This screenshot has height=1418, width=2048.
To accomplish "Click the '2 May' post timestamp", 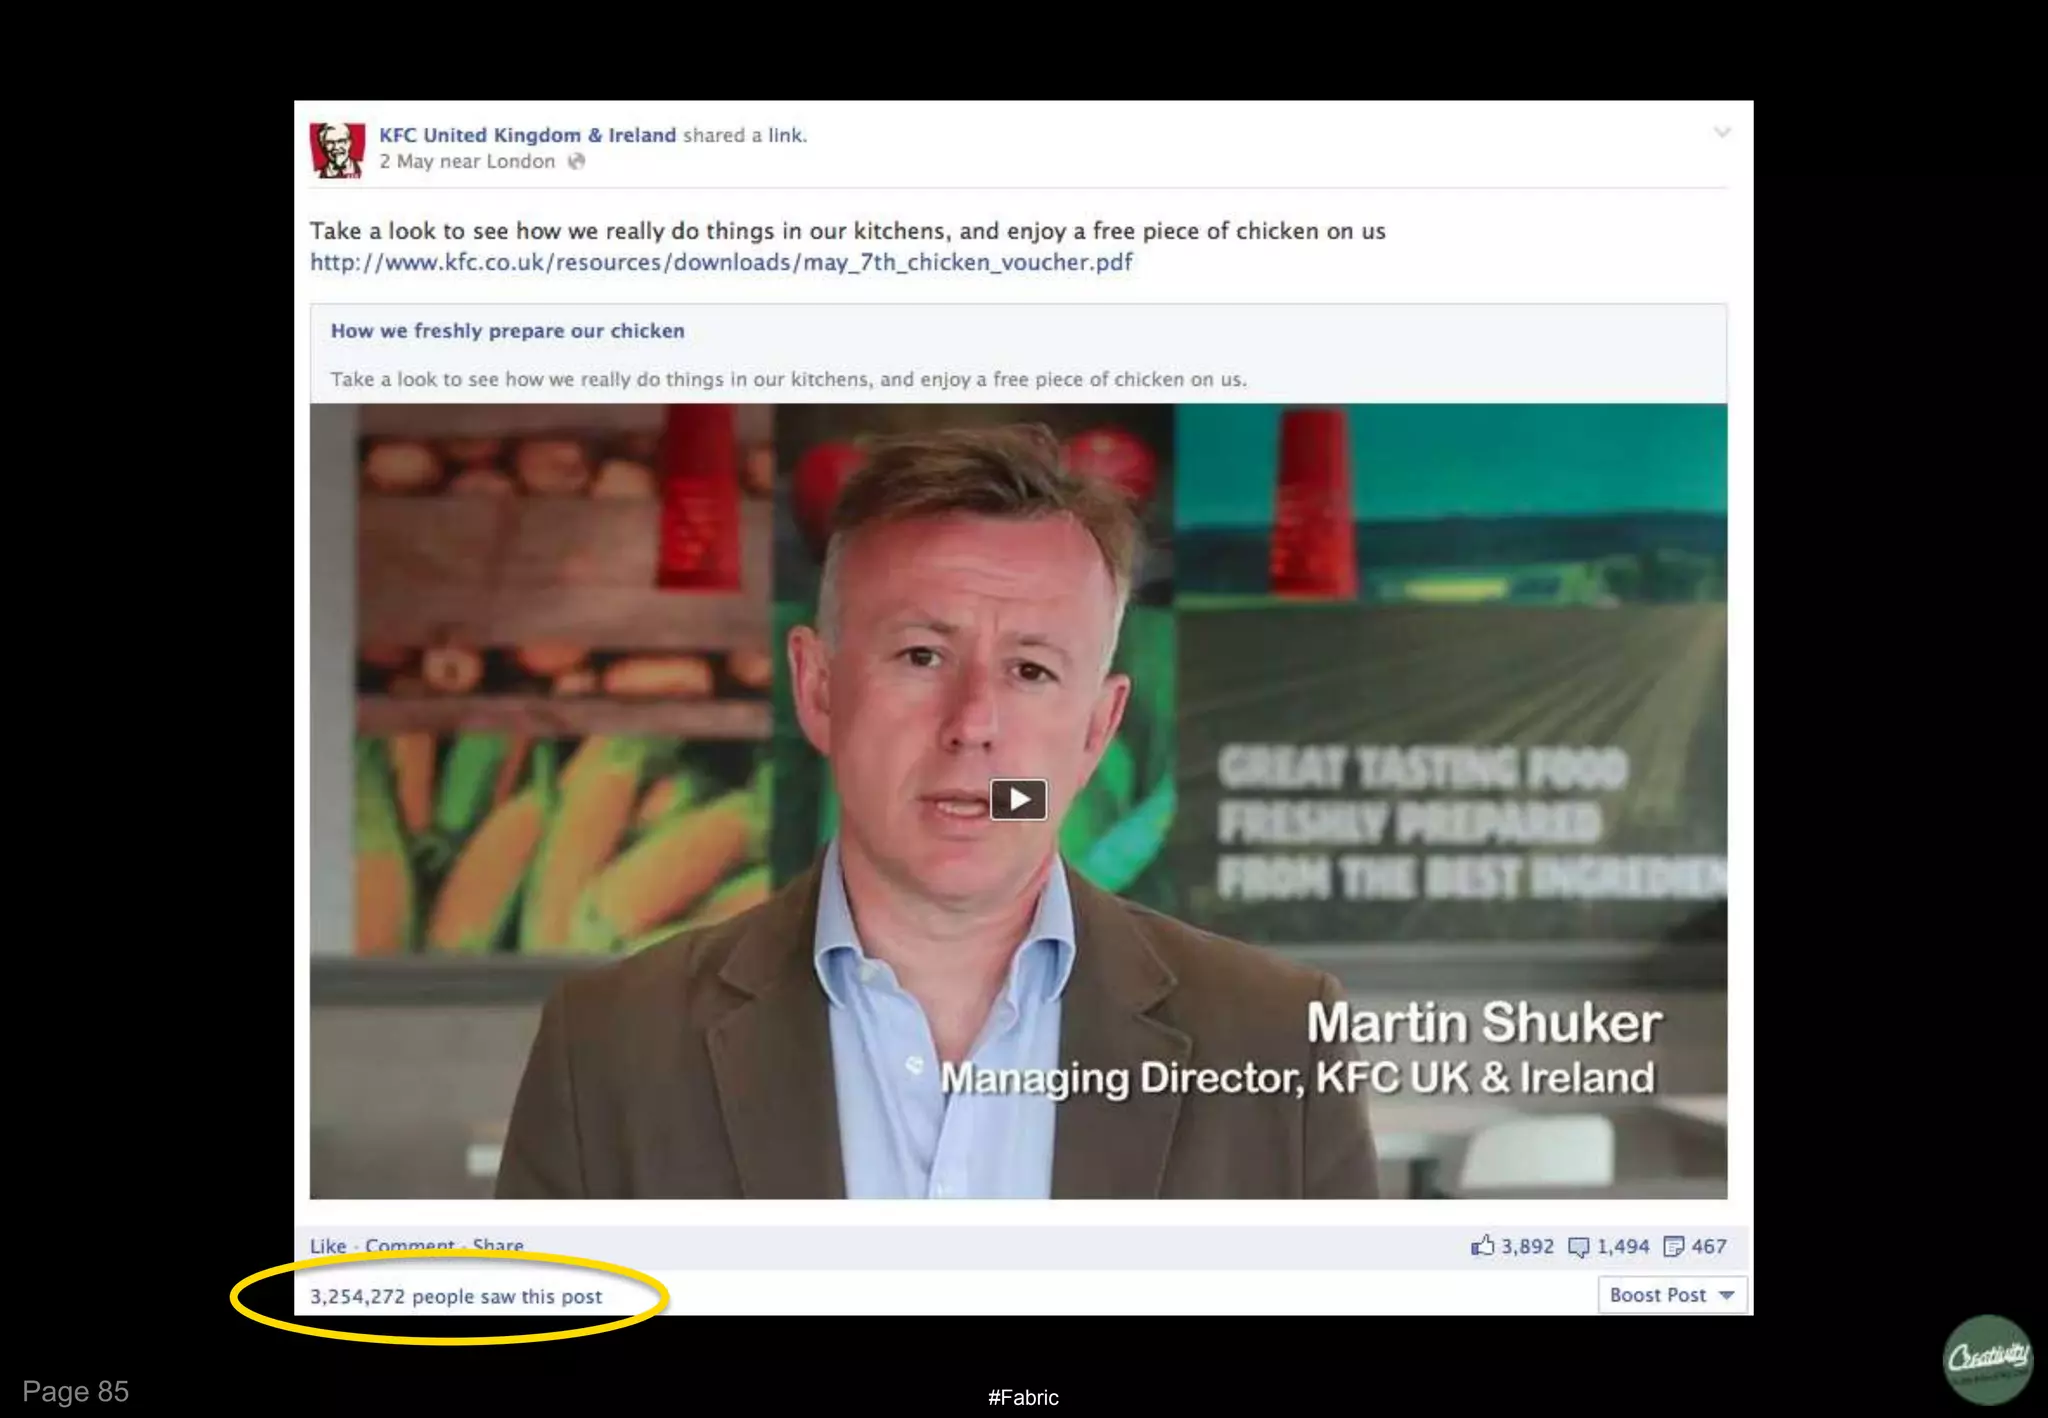I will coord(405,162).
